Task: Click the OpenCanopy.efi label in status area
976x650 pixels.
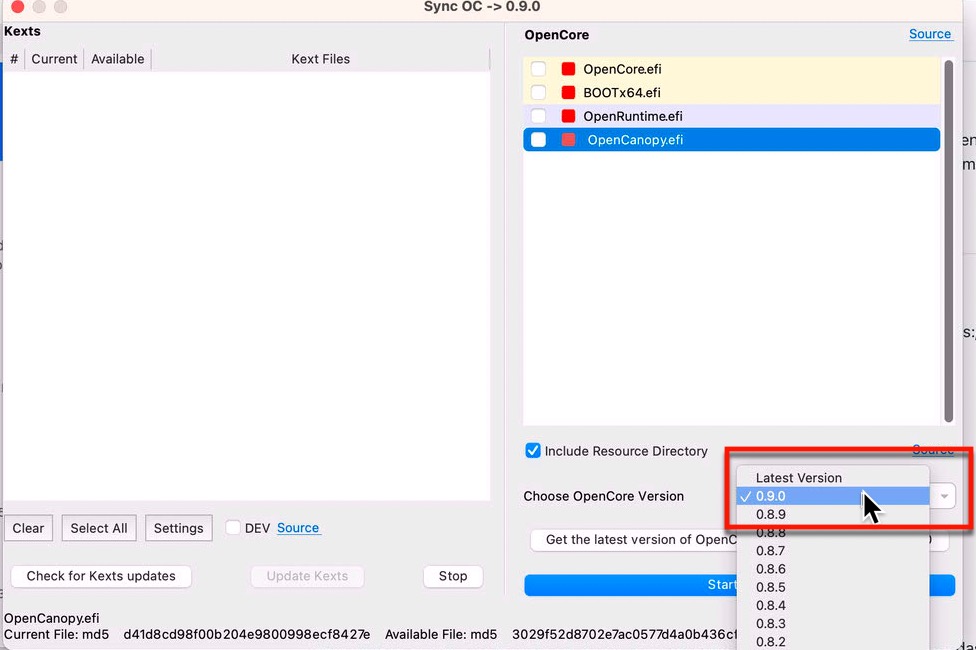Action: pos(52,618)
